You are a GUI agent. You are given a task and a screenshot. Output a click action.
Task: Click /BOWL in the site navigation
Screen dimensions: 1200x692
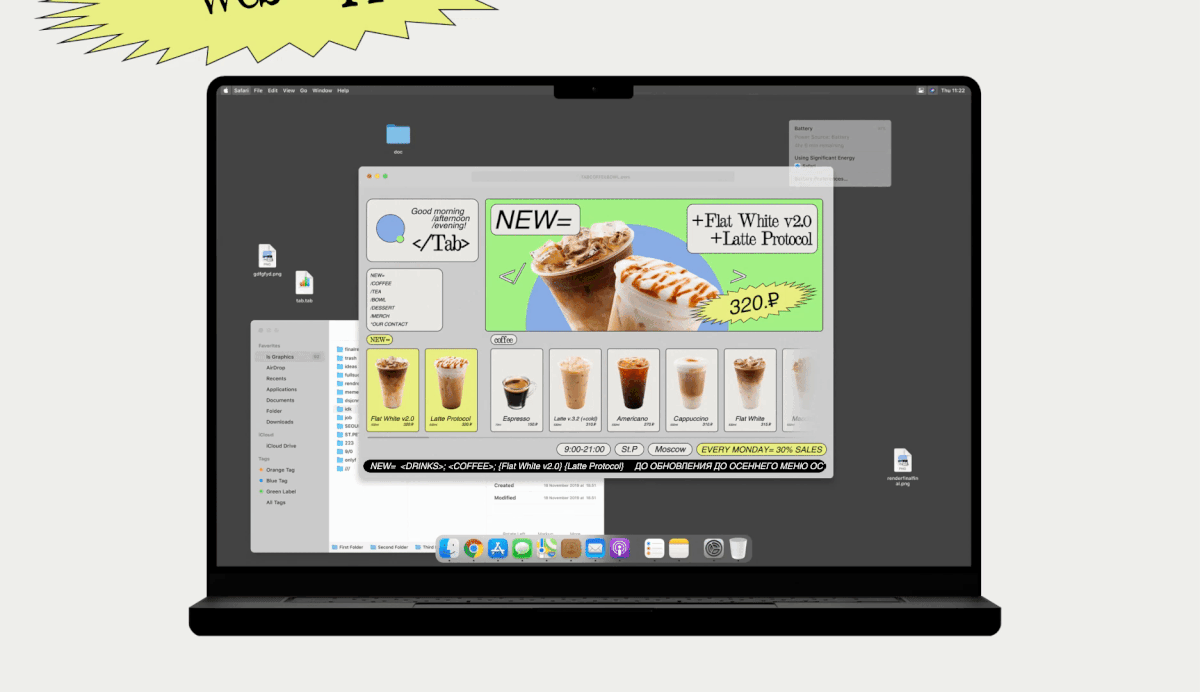378,299
